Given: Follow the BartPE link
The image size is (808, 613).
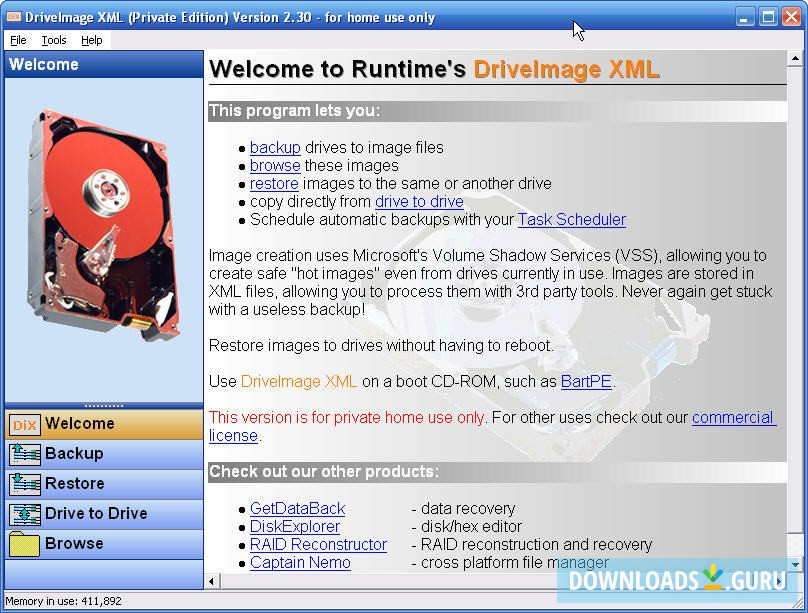Looking at the screenshot, I should 585,381.
